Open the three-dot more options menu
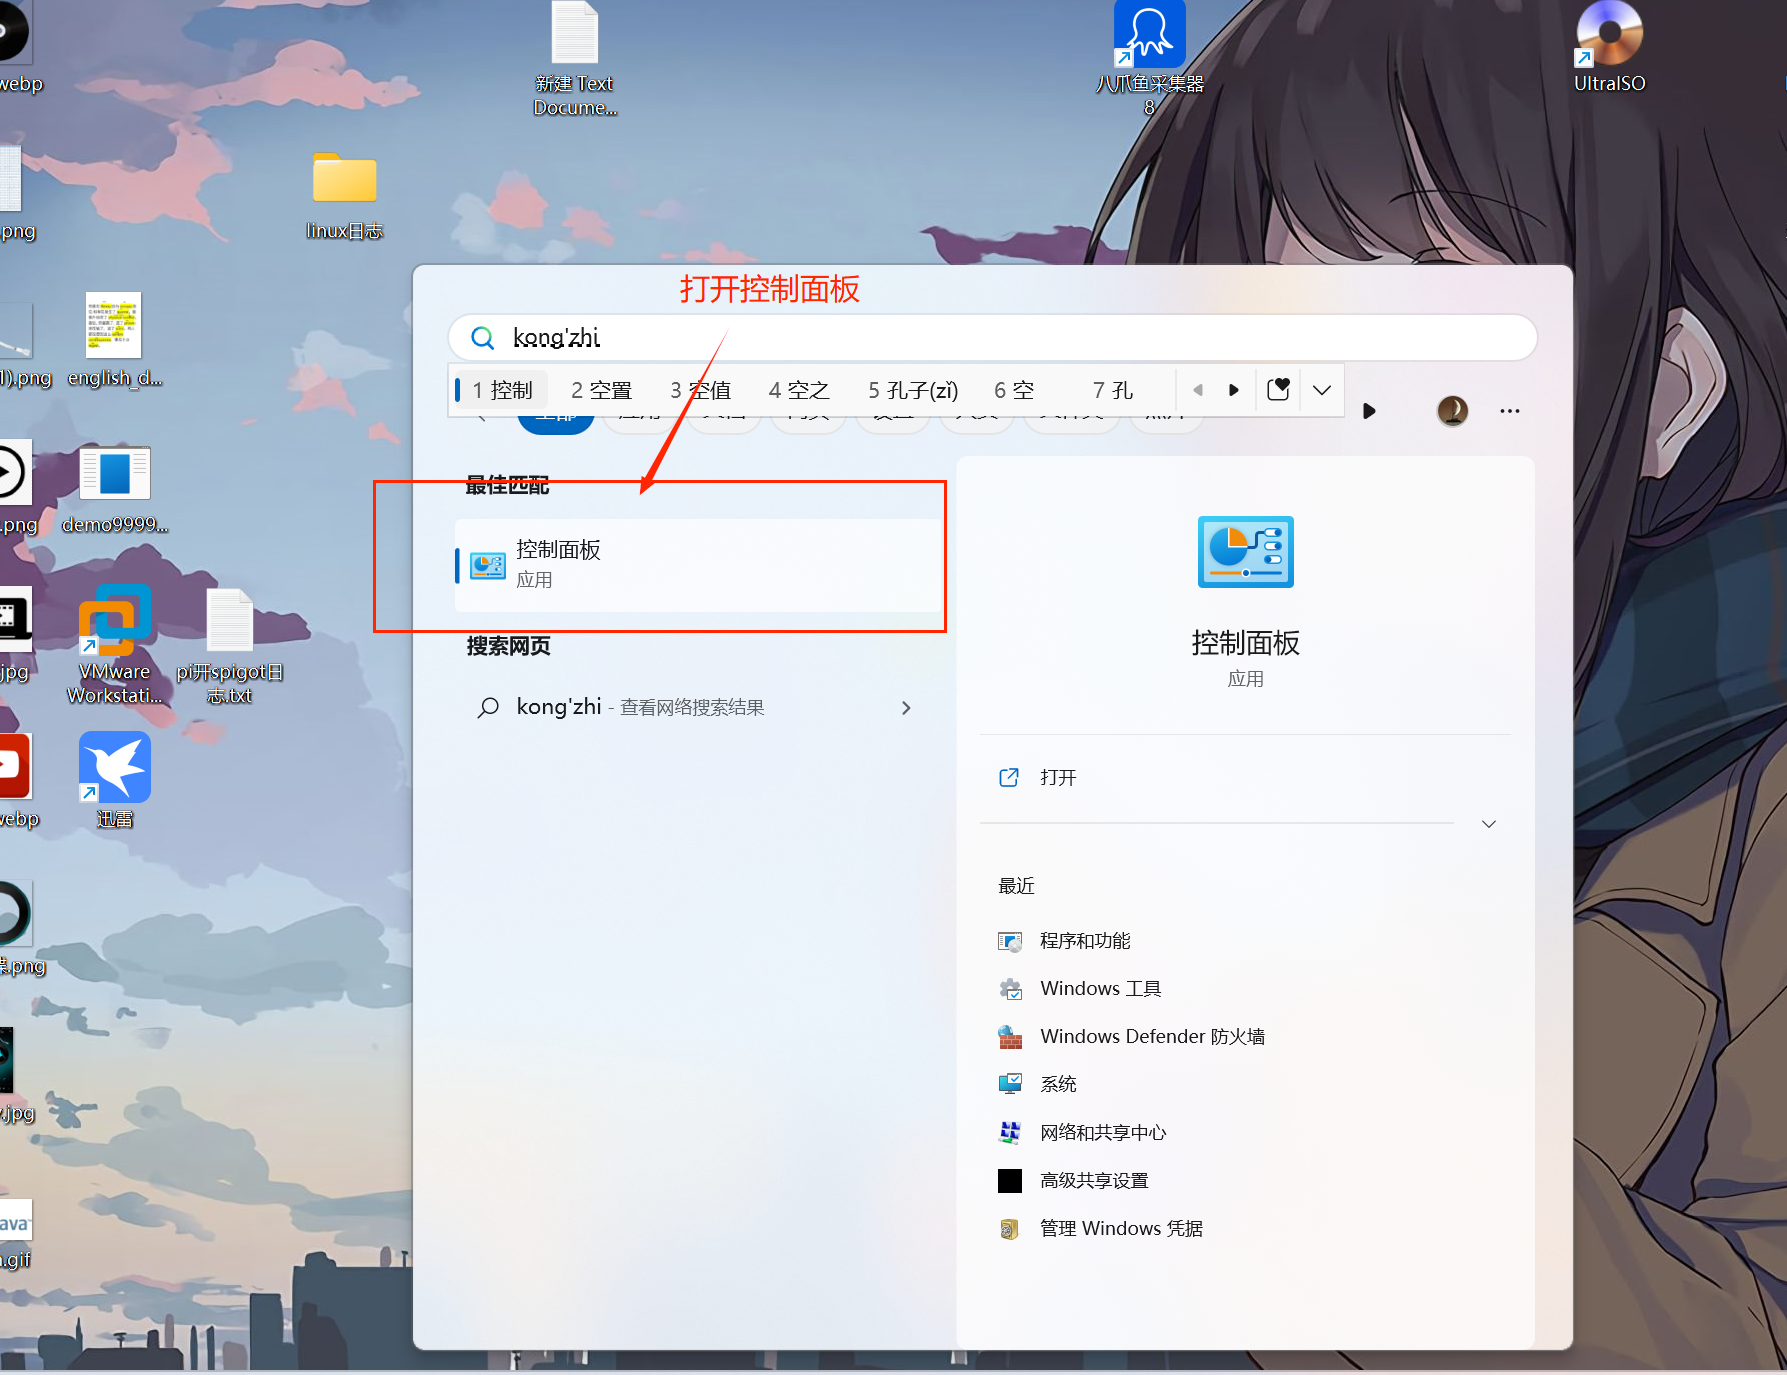1787x1375 pixels. tap(1510, 411)
